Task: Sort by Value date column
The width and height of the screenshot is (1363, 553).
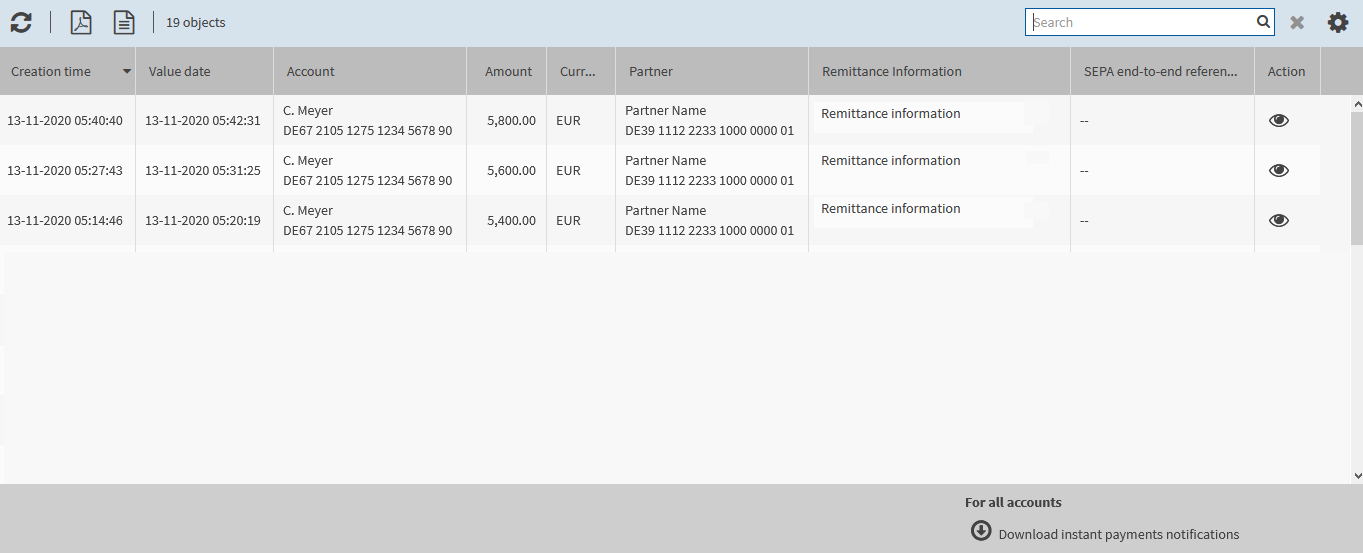Action: pos(180,72)
